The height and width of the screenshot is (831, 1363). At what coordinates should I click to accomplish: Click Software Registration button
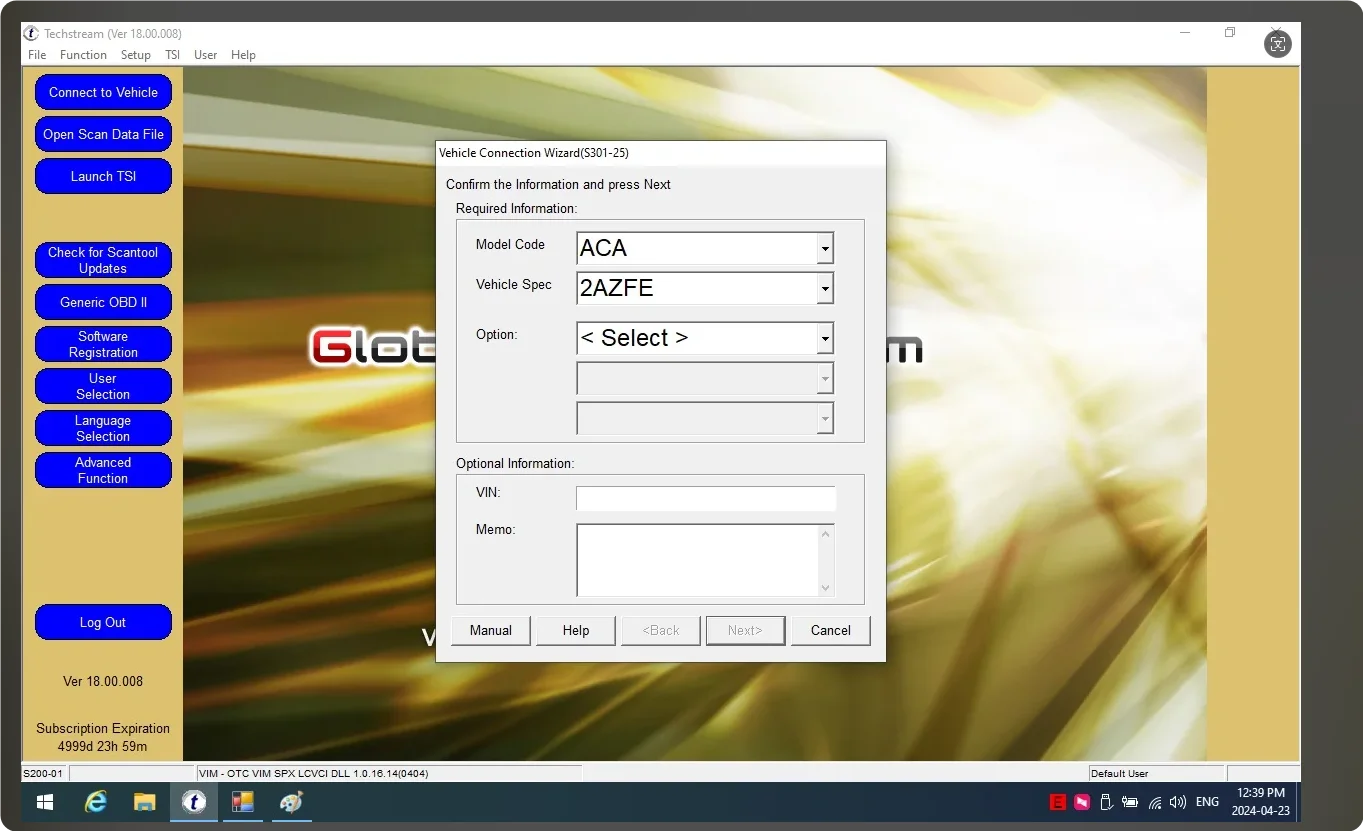pos(103,344)
